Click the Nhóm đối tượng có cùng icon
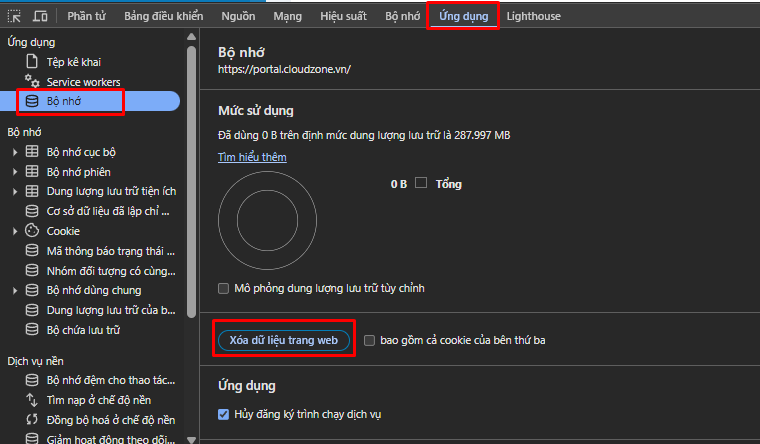760x444 pixels. (x=32, y=270)
